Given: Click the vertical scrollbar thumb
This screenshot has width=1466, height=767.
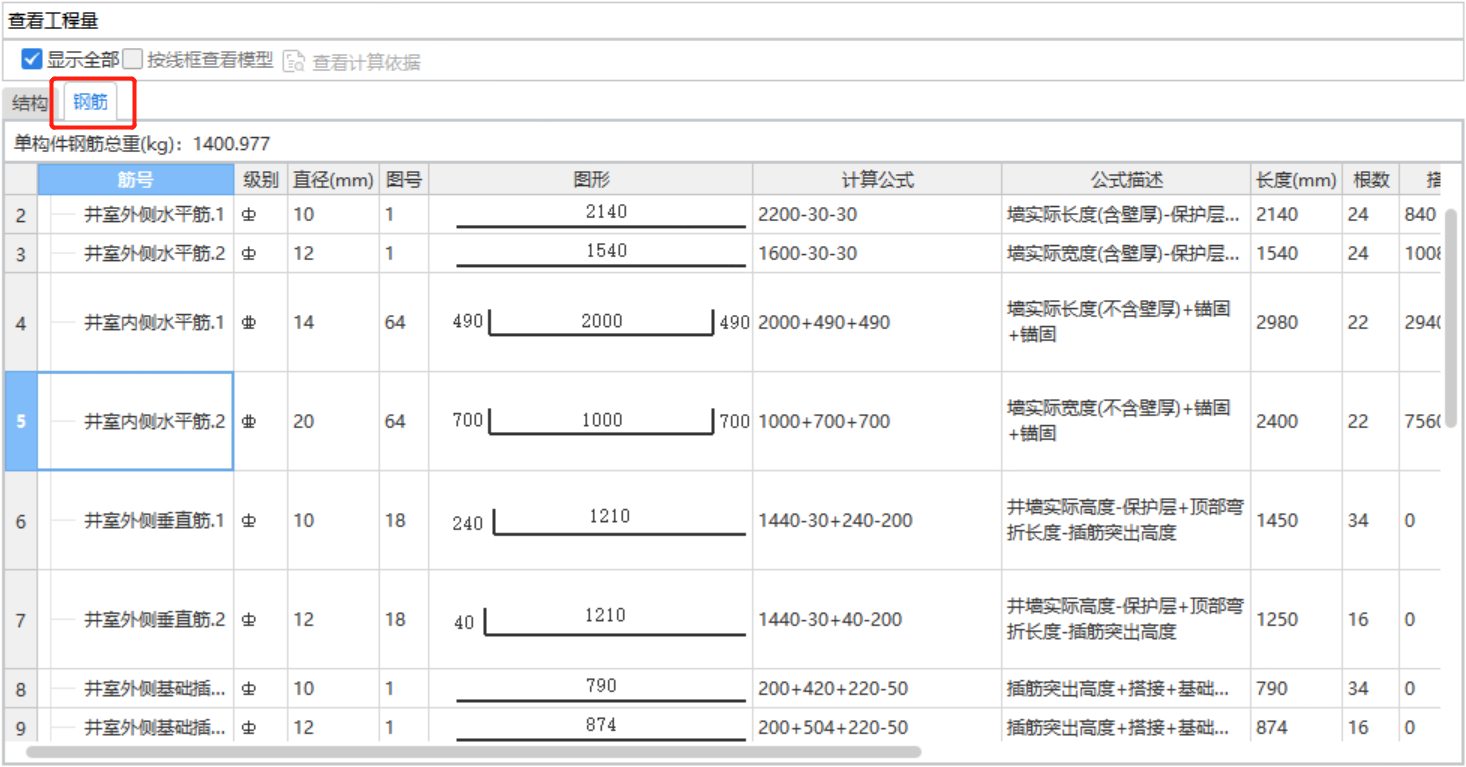Looking at the screenshot, I should coord(1451,320).
